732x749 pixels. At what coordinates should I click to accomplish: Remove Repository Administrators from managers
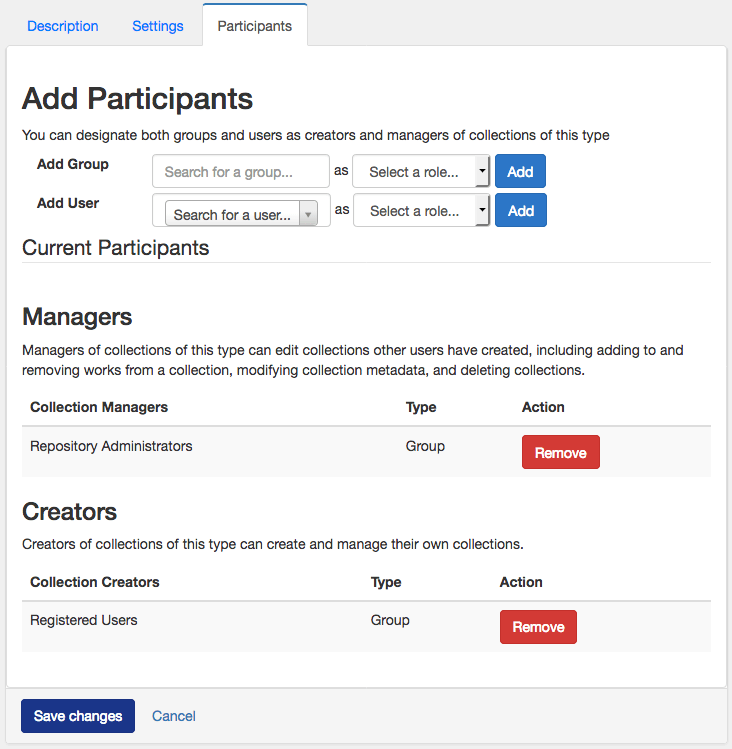tap(560, 453)
